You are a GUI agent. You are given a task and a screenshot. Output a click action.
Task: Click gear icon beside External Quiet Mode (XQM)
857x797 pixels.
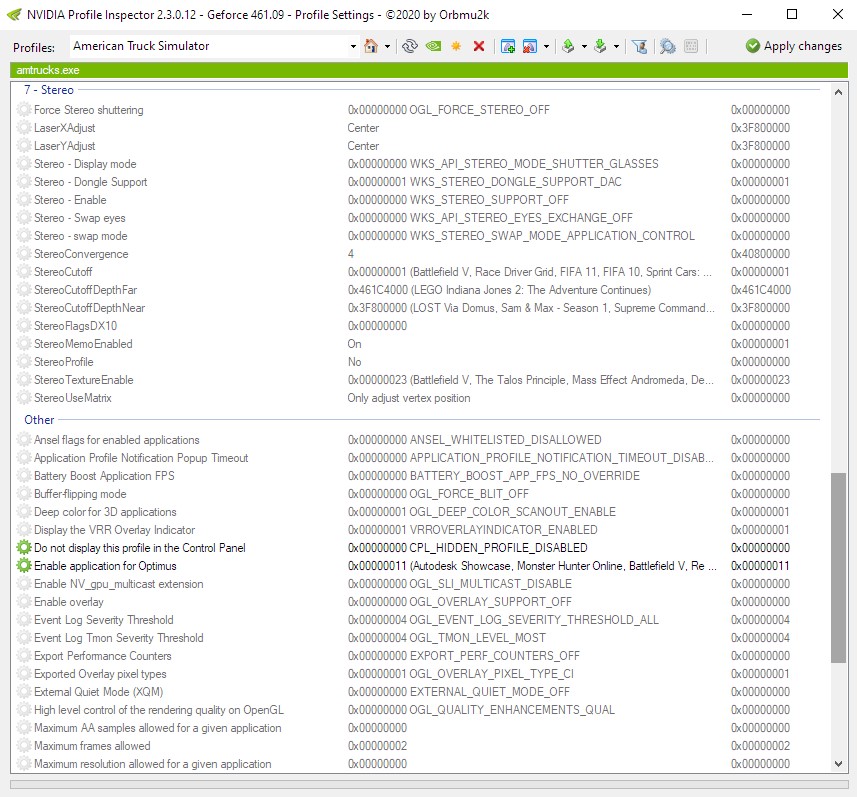pyautogui.click(x=24, y=691)
